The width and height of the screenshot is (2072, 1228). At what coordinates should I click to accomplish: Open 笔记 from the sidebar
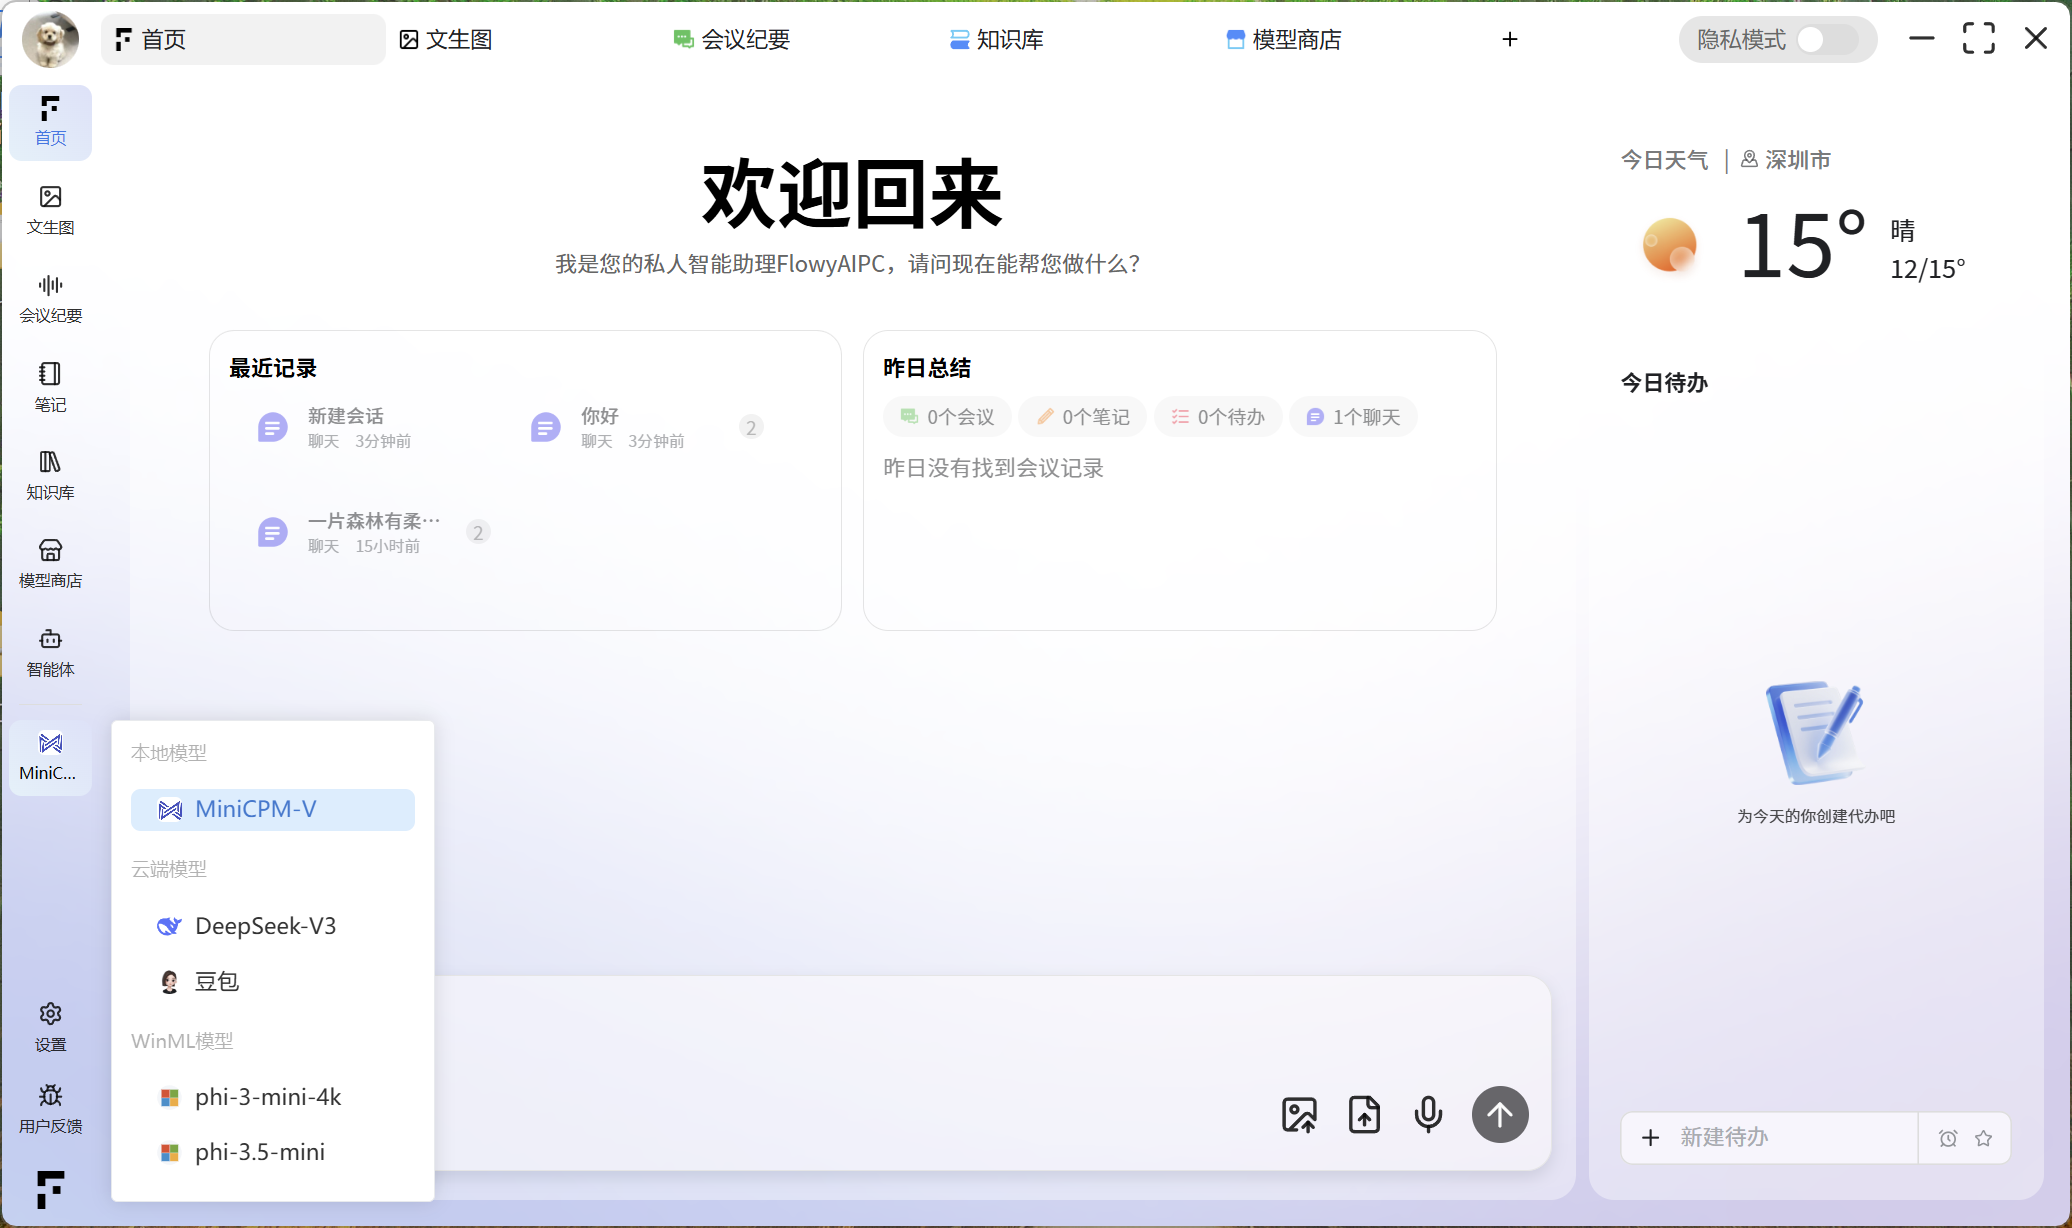point(50,386)
